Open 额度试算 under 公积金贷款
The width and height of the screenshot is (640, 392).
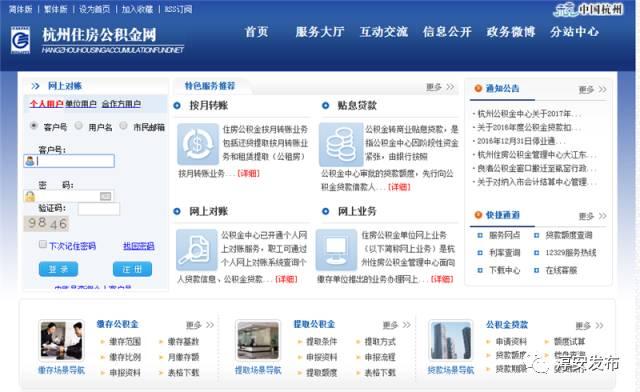tap(569, 341)
